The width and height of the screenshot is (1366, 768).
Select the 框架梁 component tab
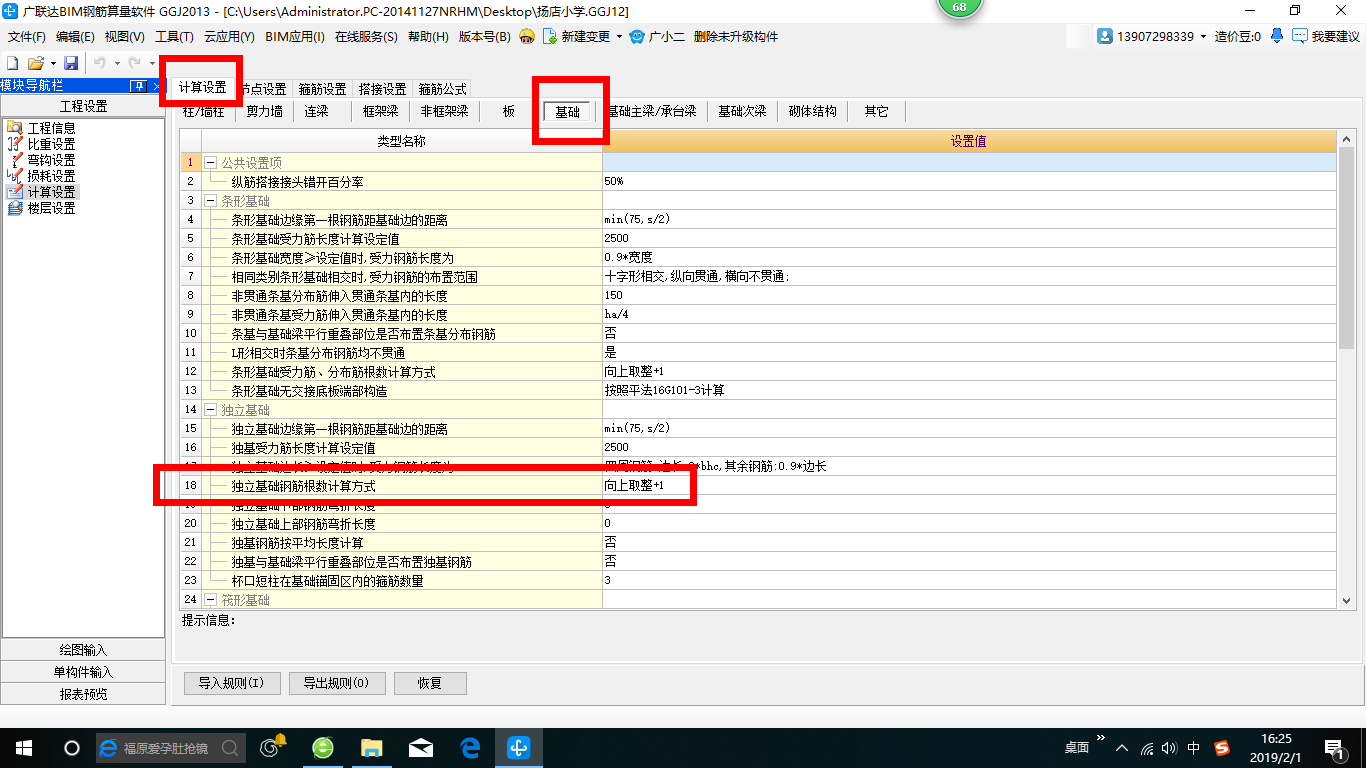tap(380, 111)
